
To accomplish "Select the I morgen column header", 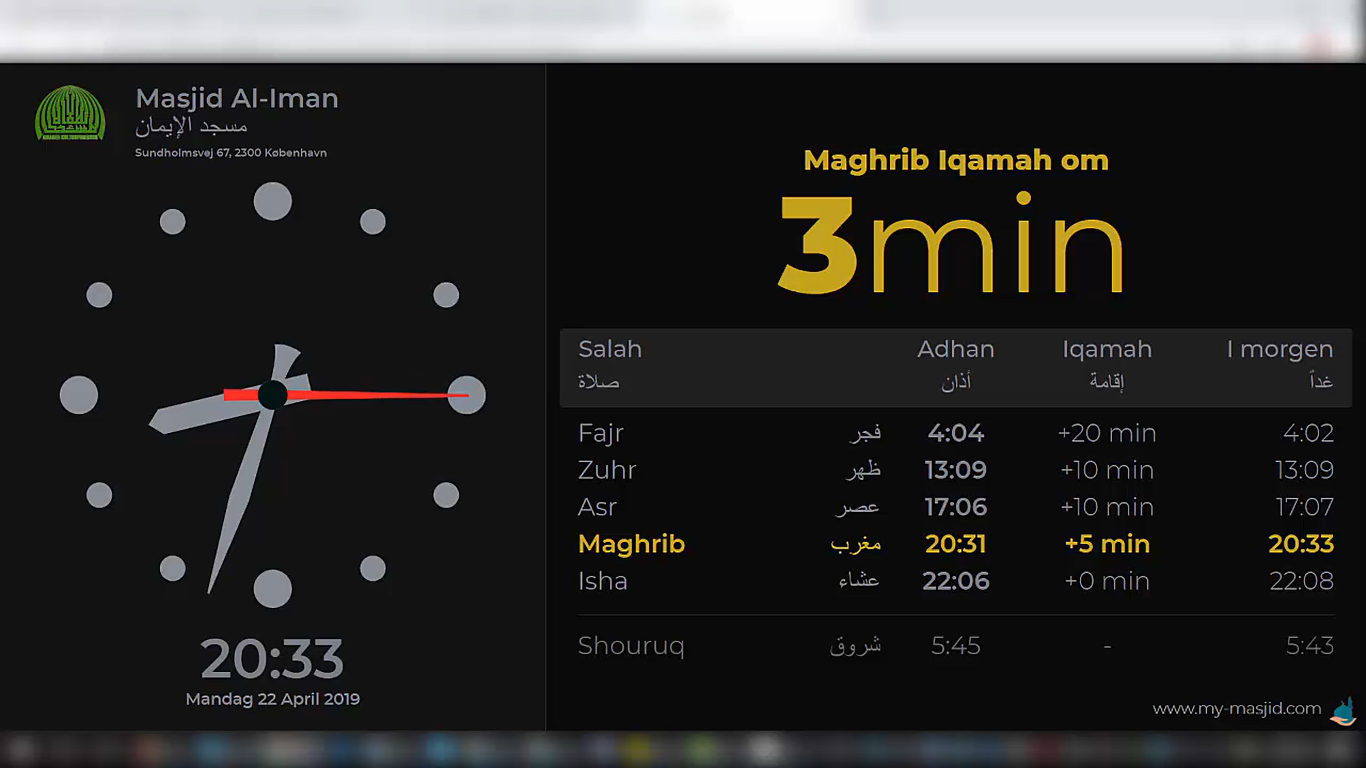I will pos(1279,349).
